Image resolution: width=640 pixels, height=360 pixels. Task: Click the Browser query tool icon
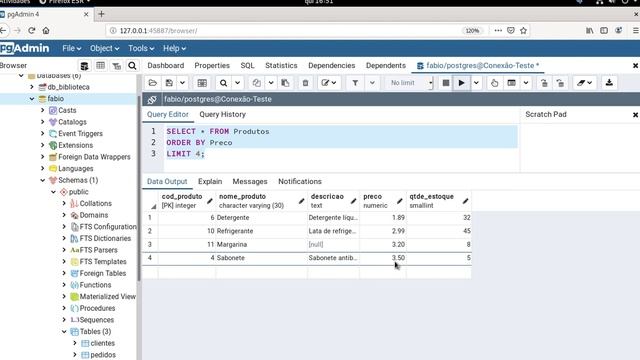point(84,66)
